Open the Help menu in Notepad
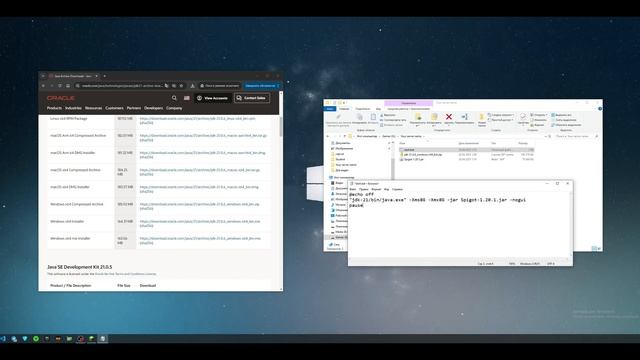 [x=397, y=189]
